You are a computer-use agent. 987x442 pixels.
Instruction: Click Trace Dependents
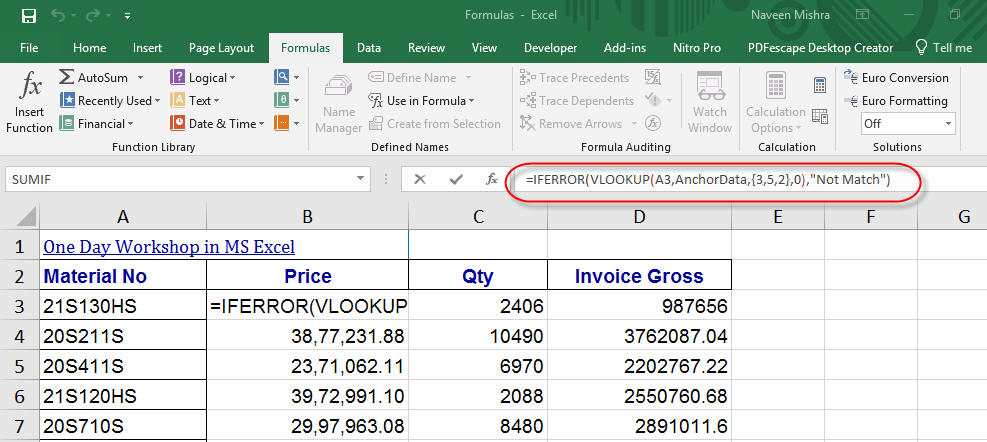(x=577, y=101)
